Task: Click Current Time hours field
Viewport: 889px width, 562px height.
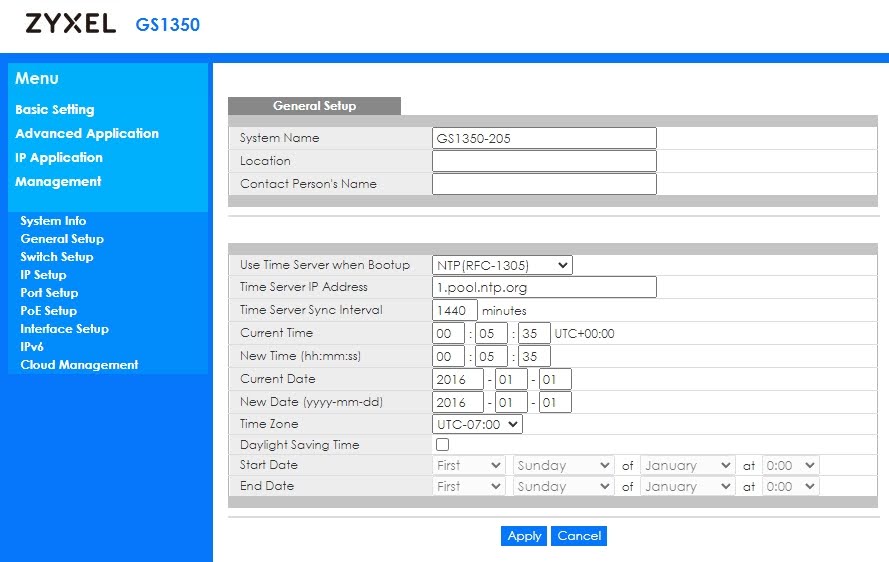Action: (x=448, y=333)
